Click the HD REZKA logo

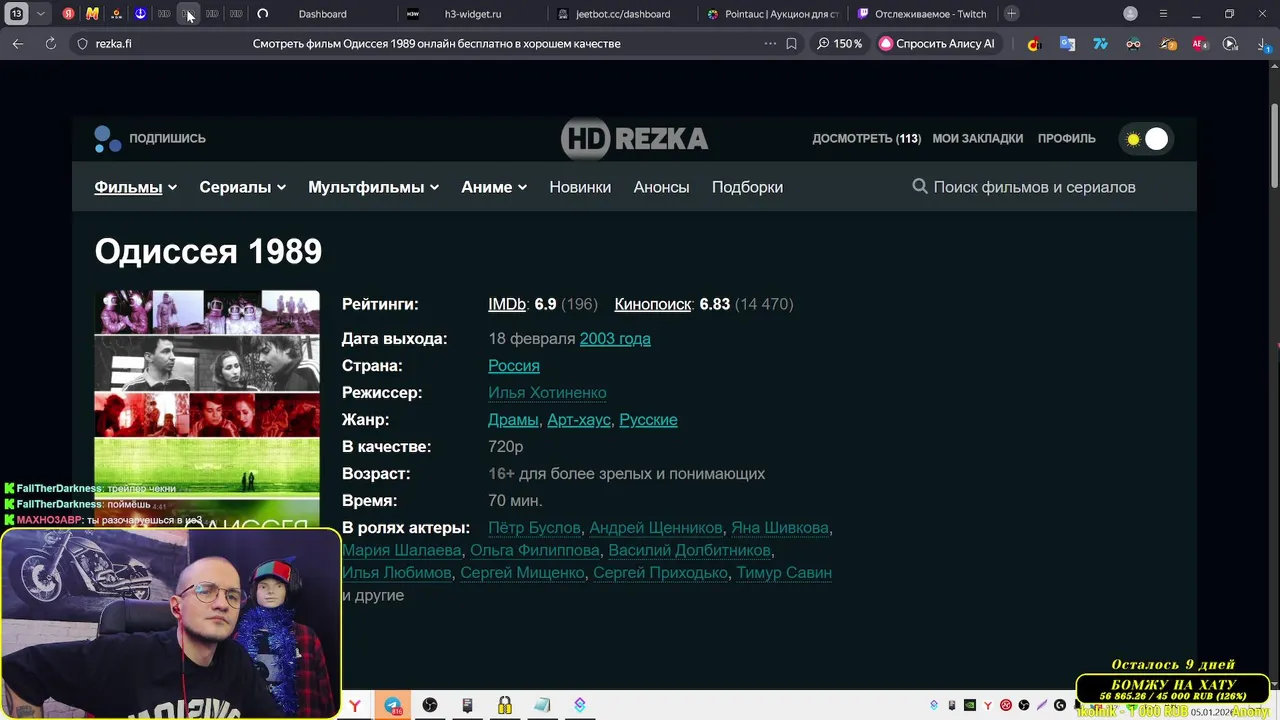point(634,139)
